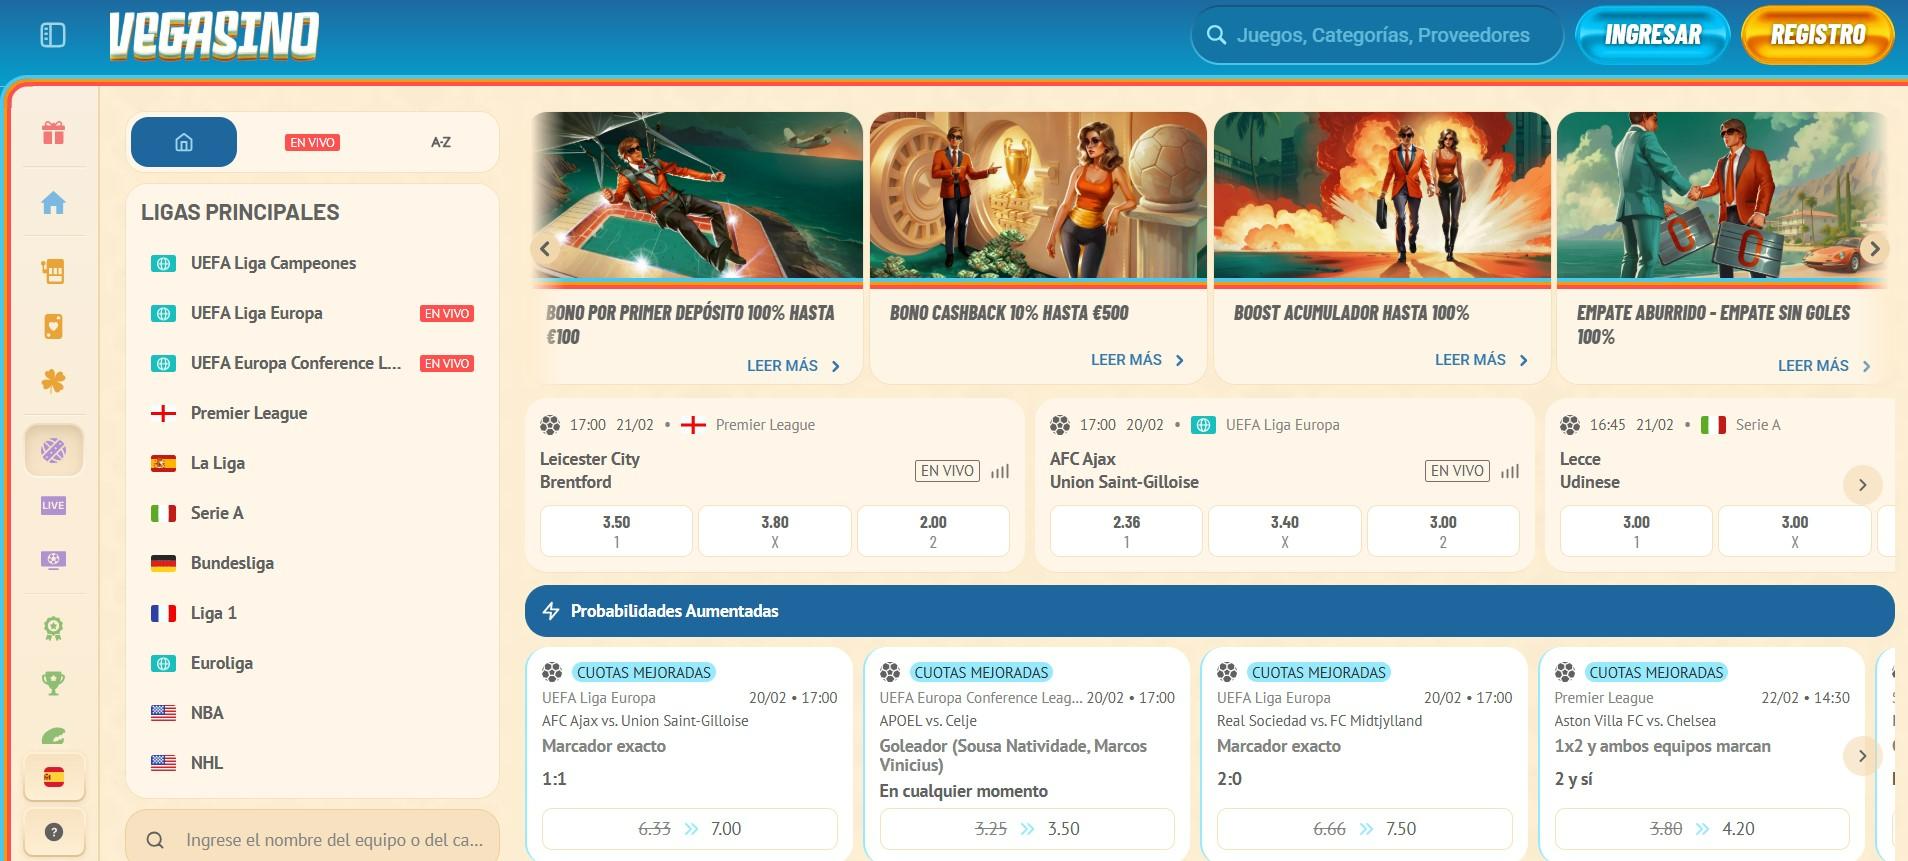This screenshot has height=861, width=1908.
Task: Read more about Empate Aburrido promo
Action: click(1824, 366)
